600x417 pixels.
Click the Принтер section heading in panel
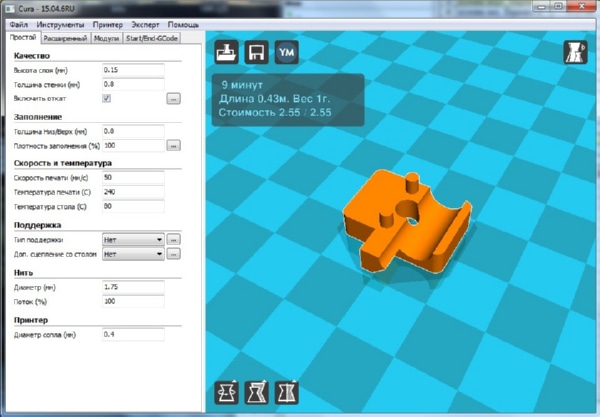point(31,320)
